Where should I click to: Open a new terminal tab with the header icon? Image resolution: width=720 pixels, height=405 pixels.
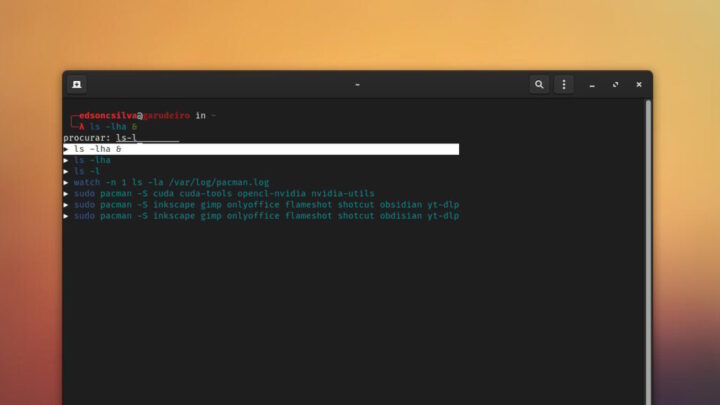pos(77,85)
